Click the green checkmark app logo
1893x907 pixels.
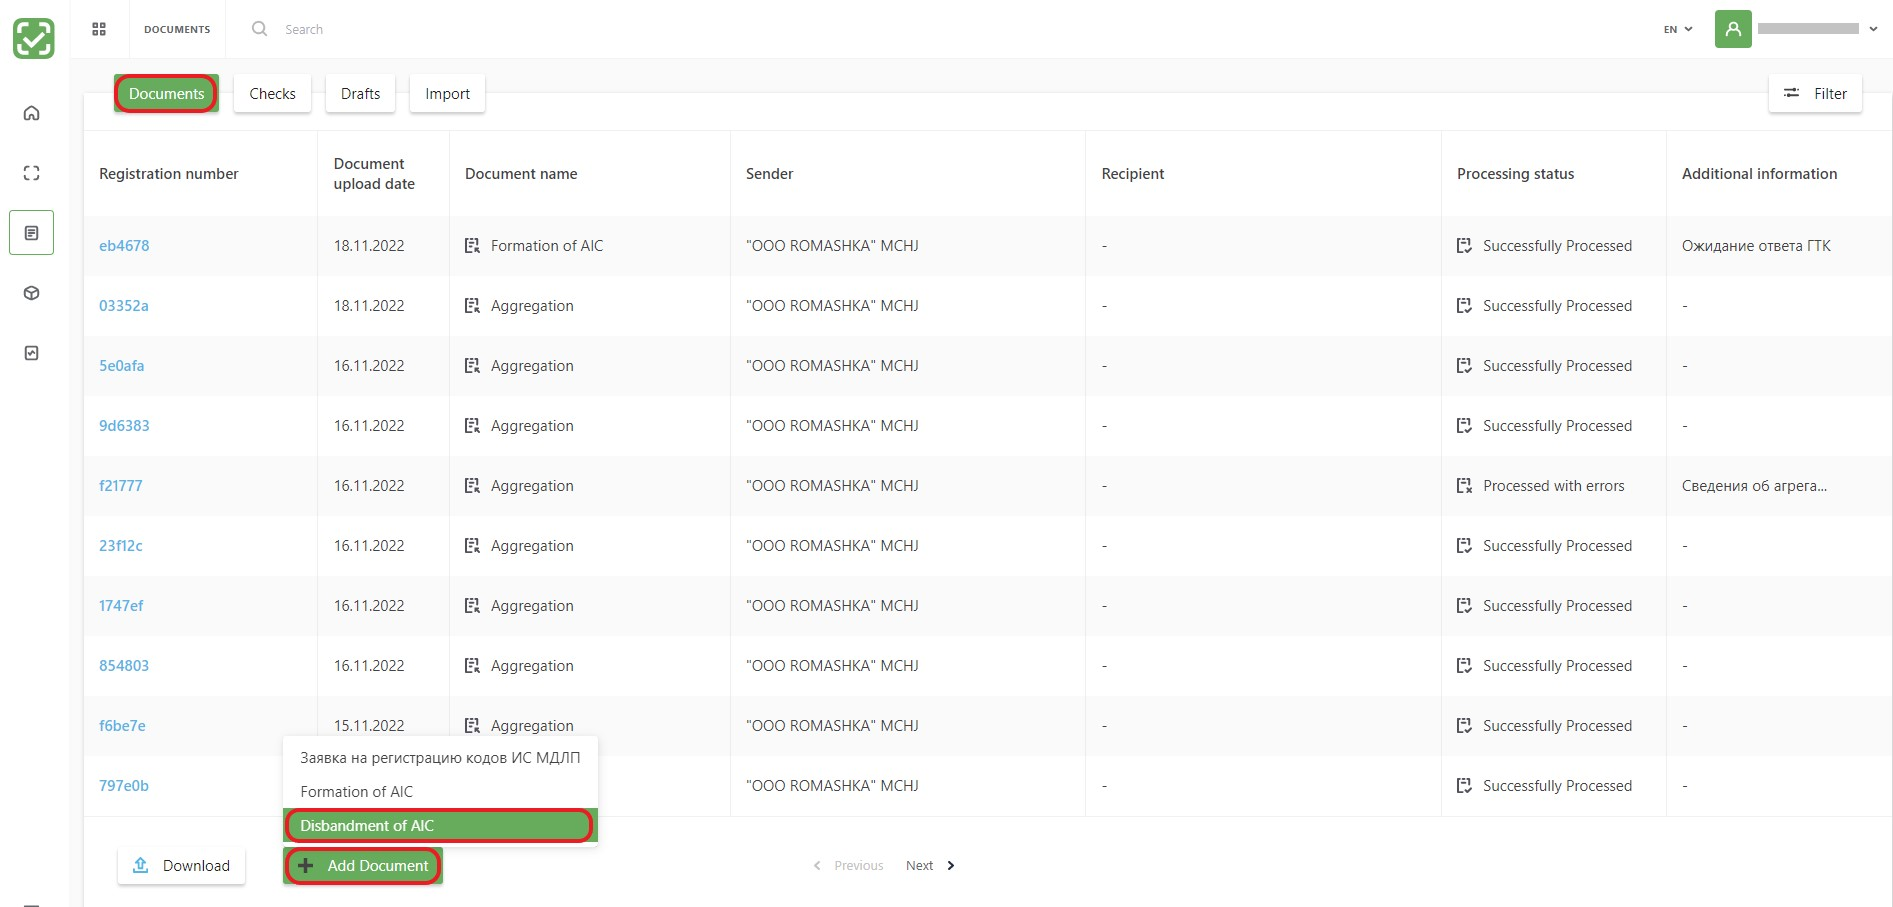pyautogui.click(x=34, y=39)
